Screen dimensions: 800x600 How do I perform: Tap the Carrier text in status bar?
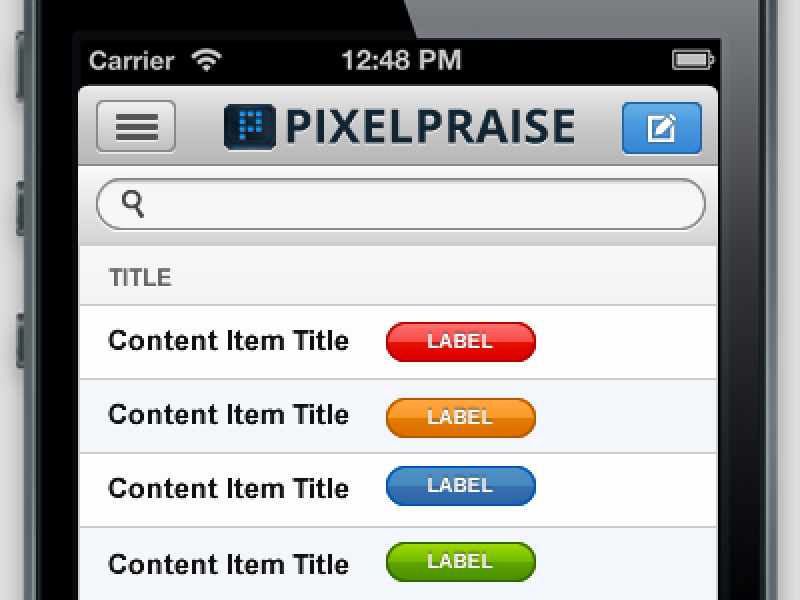coord(132,60)
